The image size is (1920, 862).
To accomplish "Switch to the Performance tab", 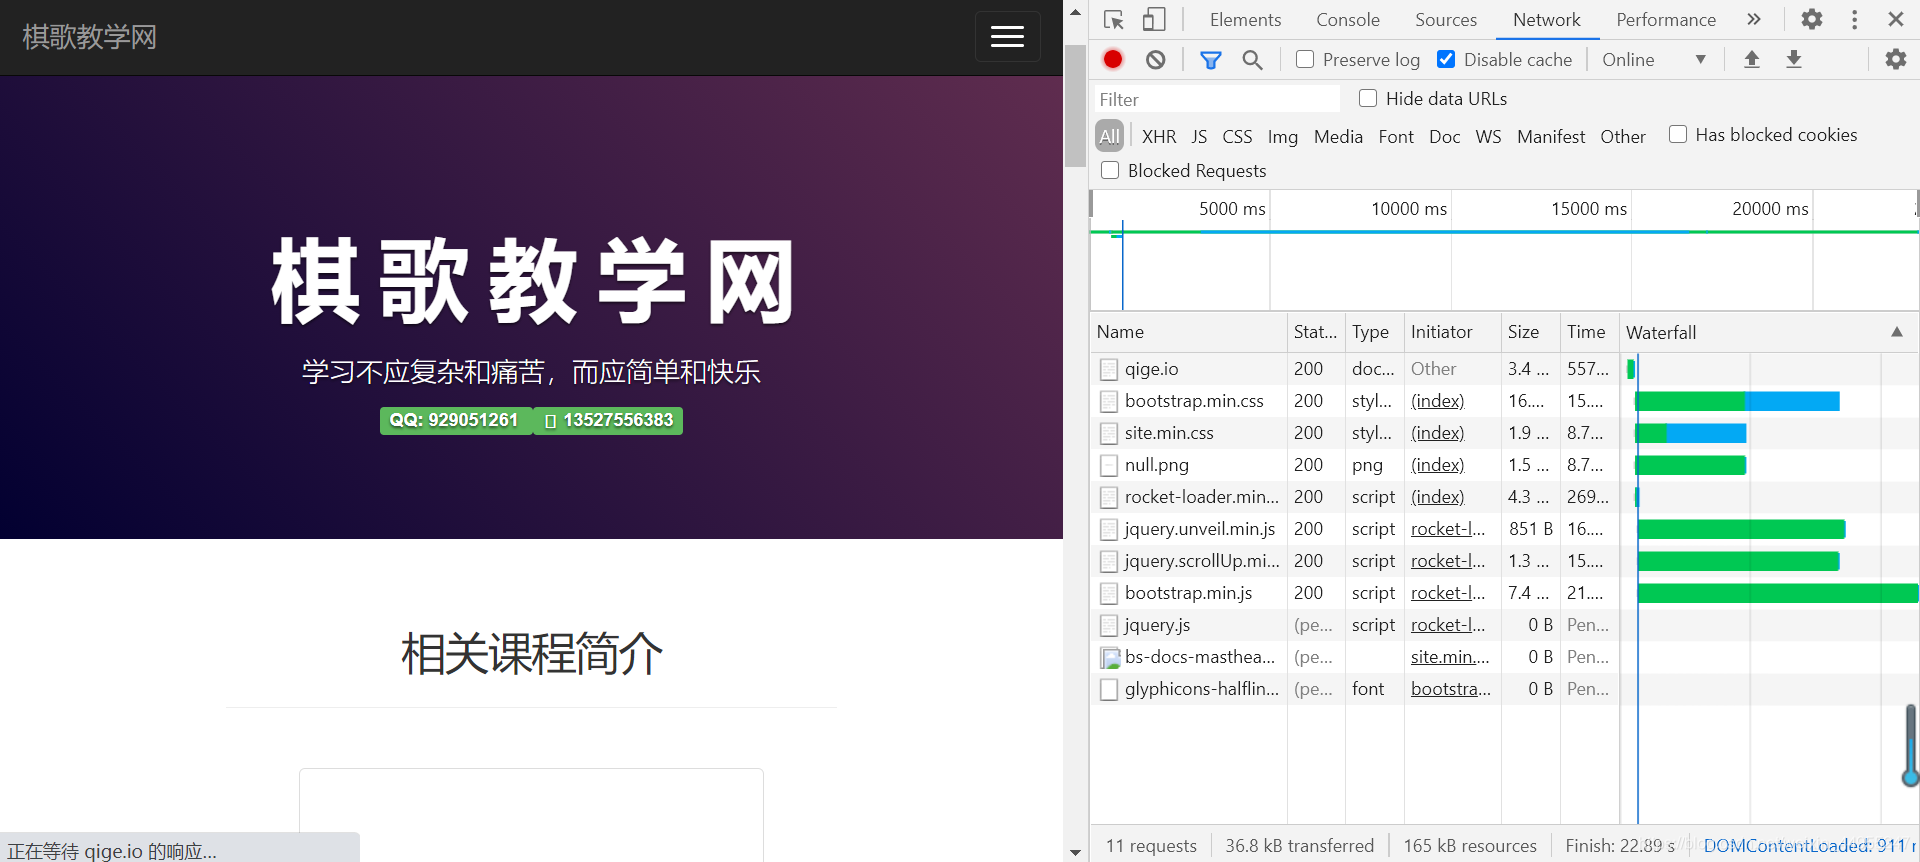I will click(x=1665, y=20).
